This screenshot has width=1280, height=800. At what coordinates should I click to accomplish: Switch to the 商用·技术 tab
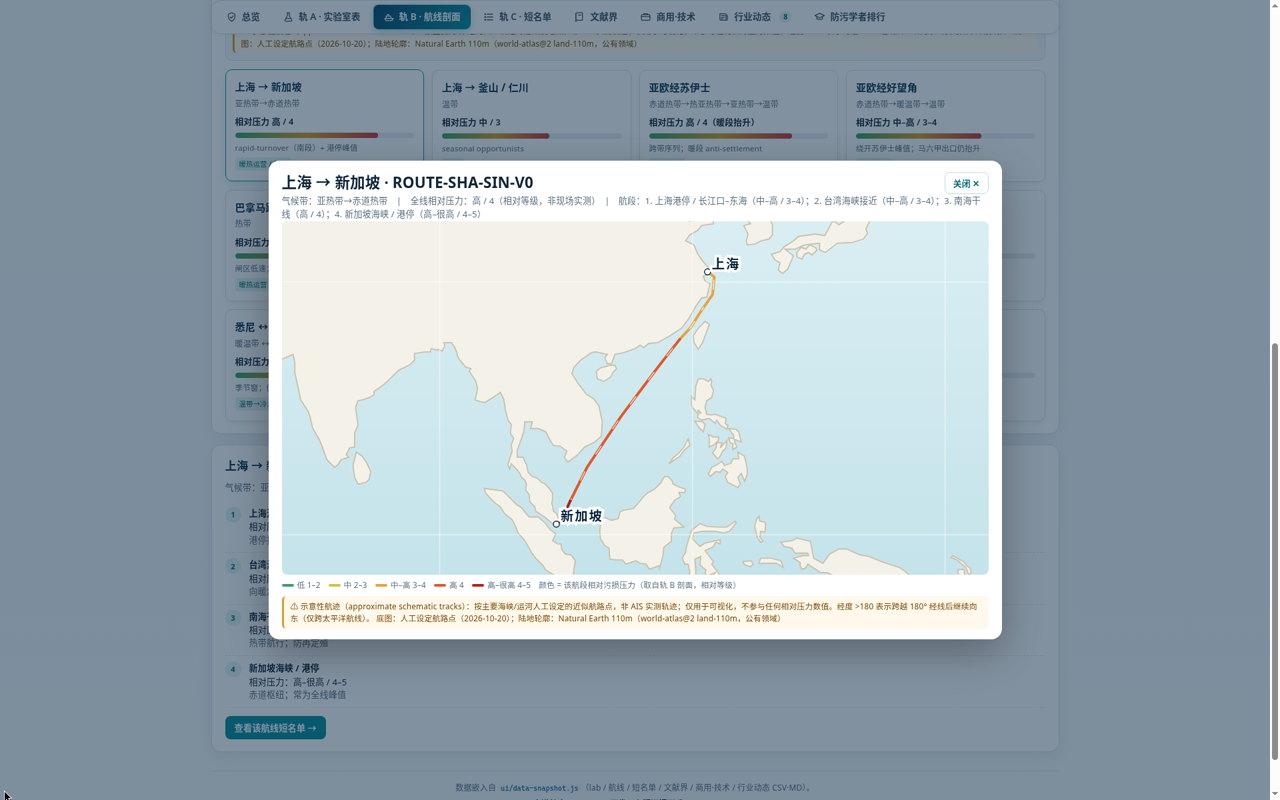click(668, 17)
